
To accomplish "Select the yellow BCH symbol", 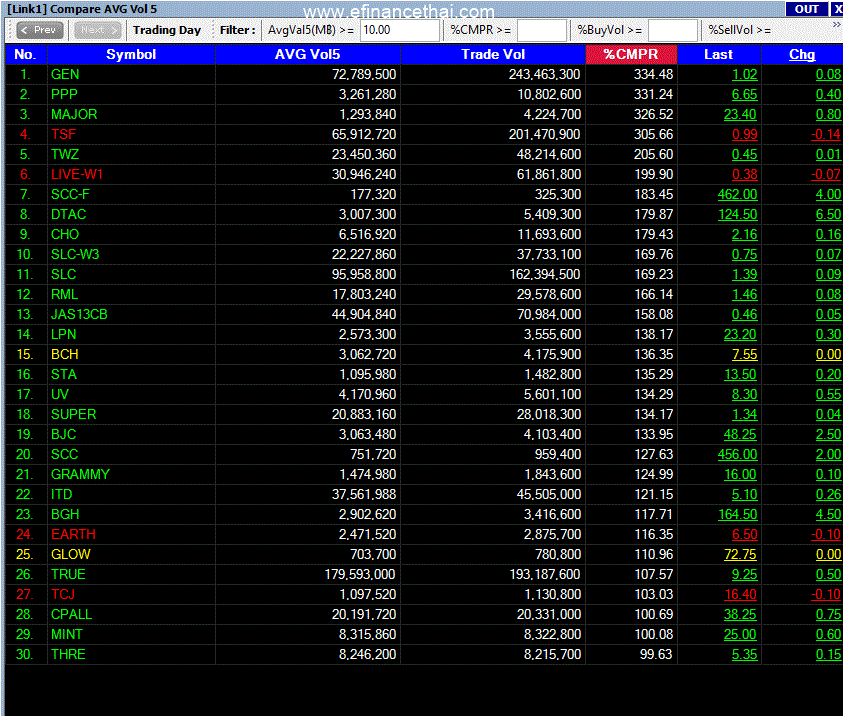I will (65, 354).
